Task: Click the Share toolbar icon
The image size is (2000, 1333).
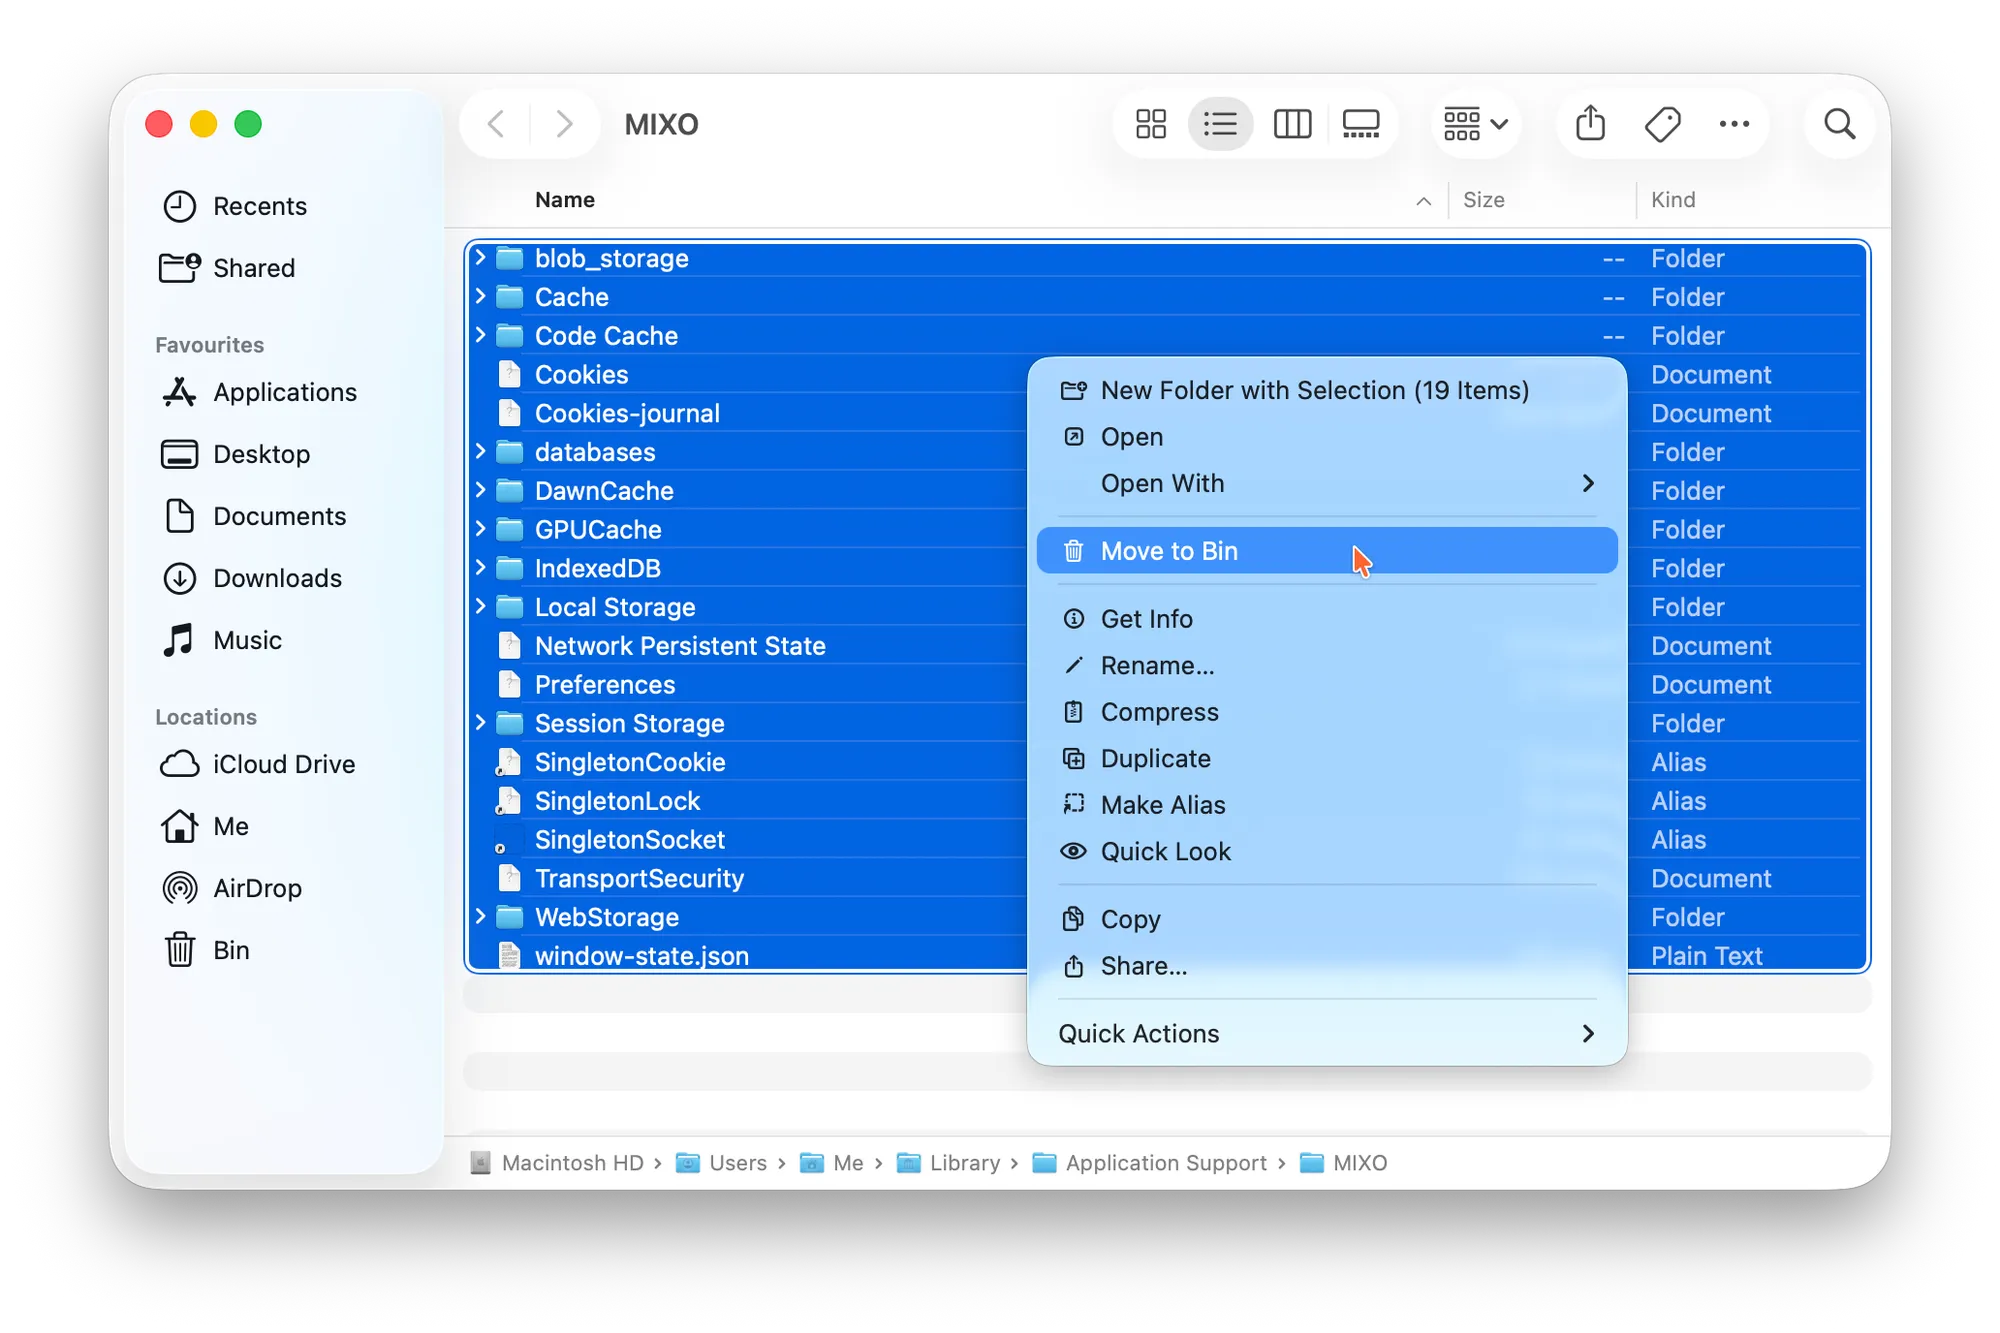Action: [x=1590, y=124]
